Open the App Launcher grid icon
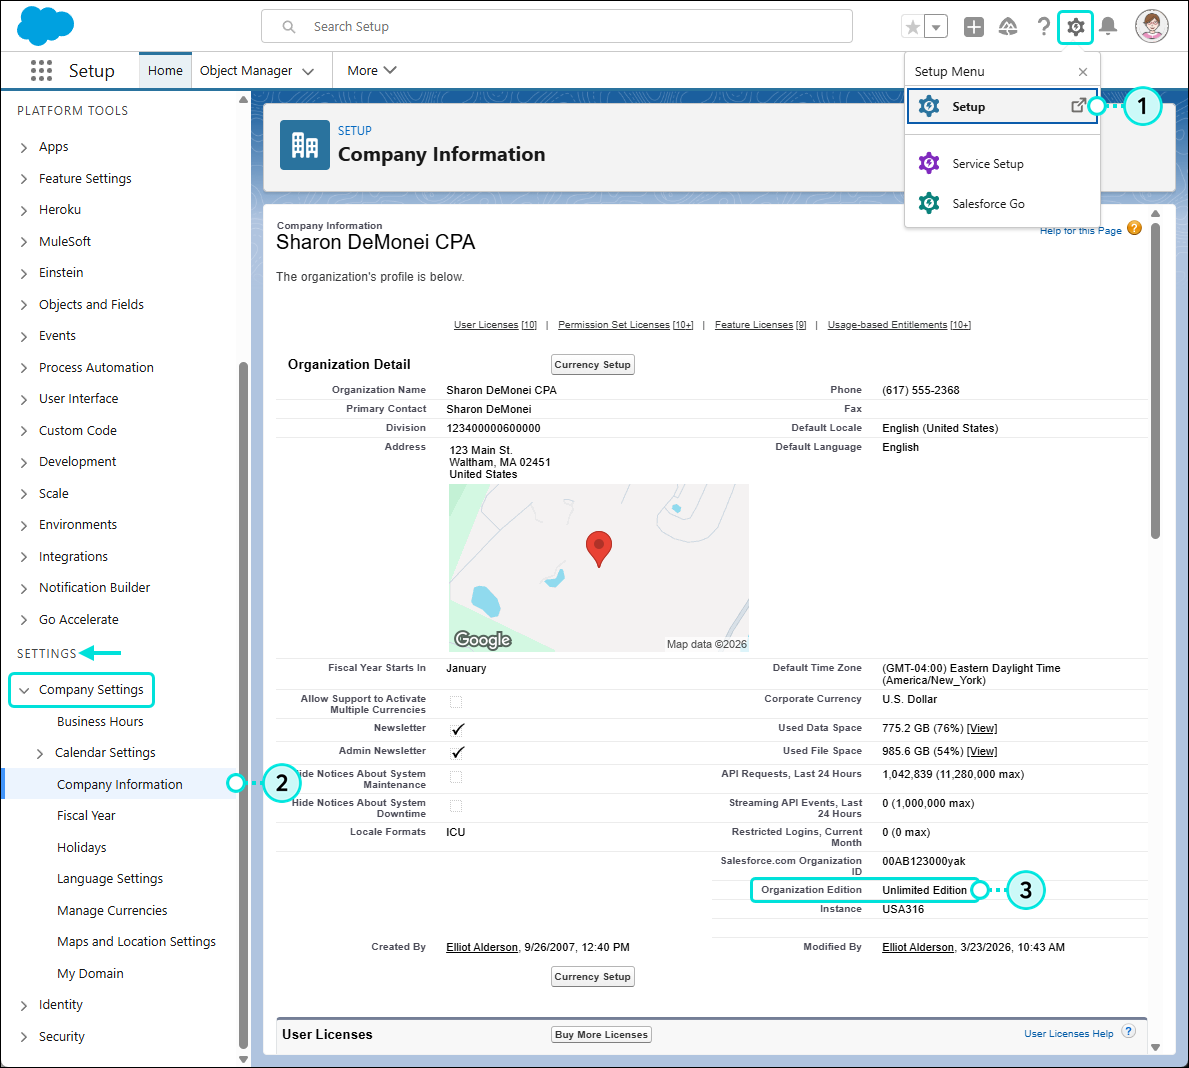Viewport: 1189px width, 1068px height. [41, 70]
